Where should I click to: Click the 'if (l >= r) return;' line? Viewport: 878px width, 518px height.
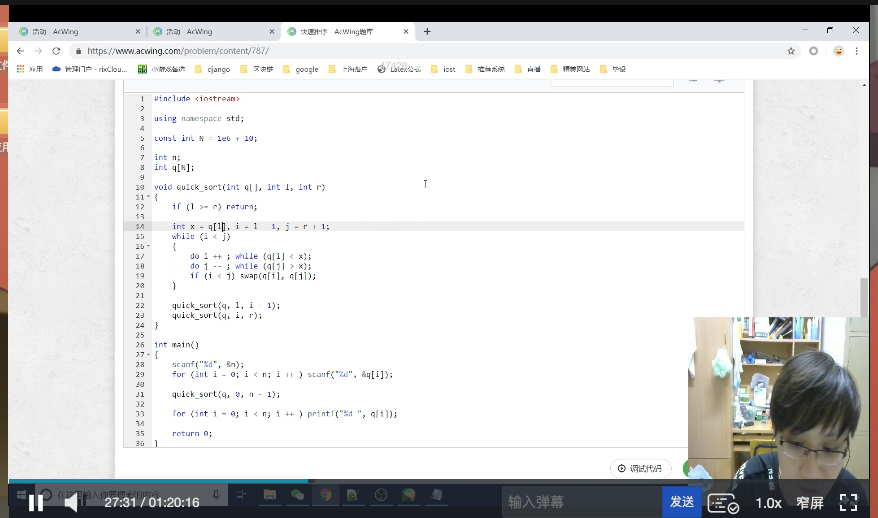pyautogui.click(x=214, y=207)
